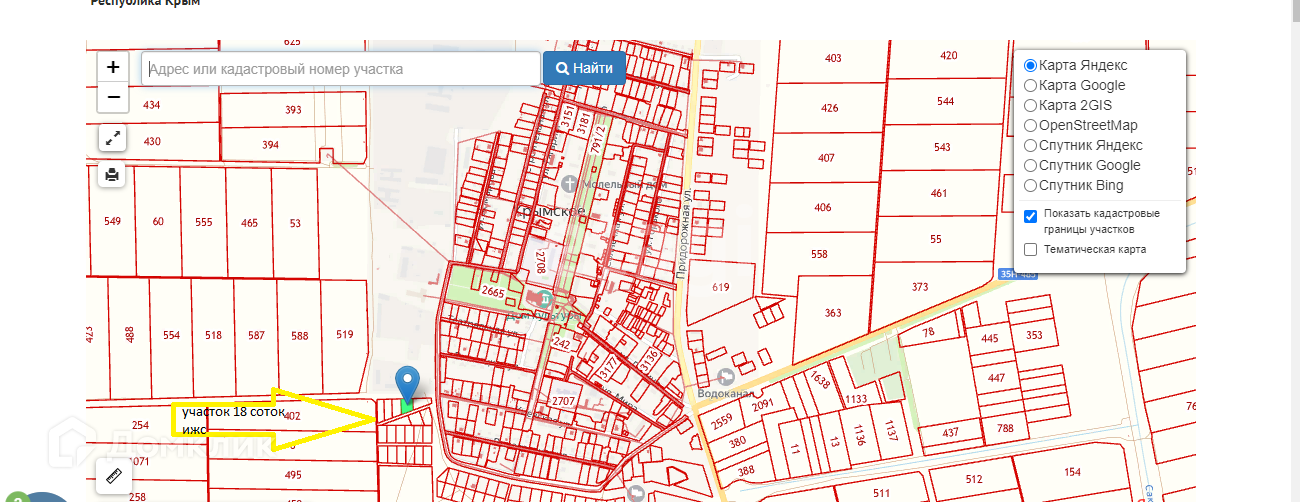The height and width of the screenshot is (502, 1300).
Task: Click parcel number 1133
Action: click(856, 399)
